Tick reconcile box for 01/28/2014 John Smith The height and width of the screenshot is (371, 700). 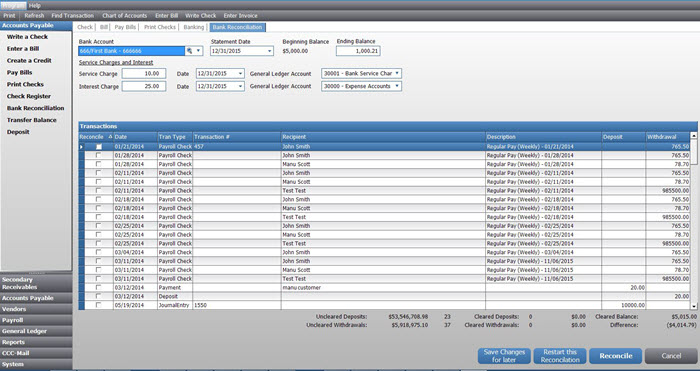click(x=98, y=155)
